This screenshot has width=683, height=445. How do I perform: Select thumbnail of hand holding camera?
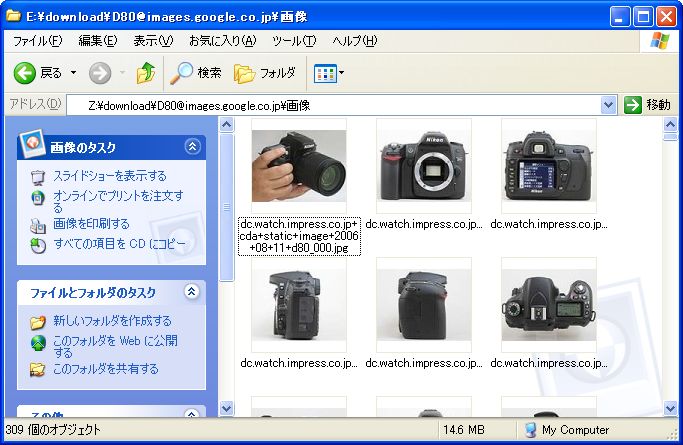(x=299, y=166)
